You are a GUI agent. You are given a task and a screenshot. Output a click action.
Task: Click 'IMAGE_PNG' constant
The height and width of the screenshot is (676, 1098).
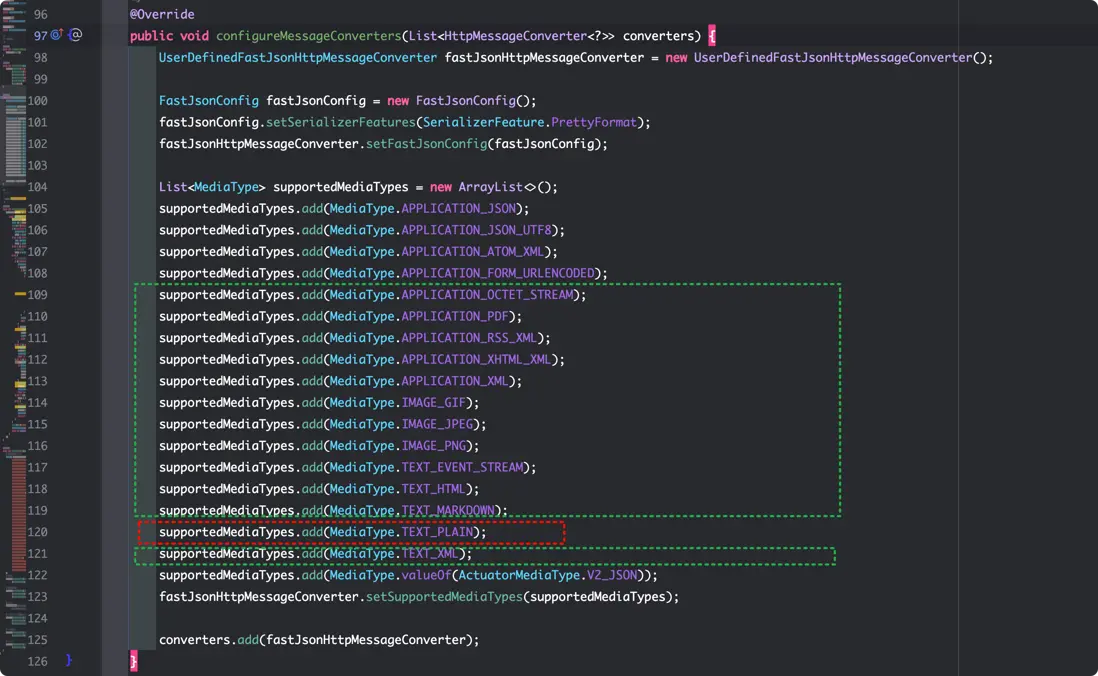(x=433, y=446)
